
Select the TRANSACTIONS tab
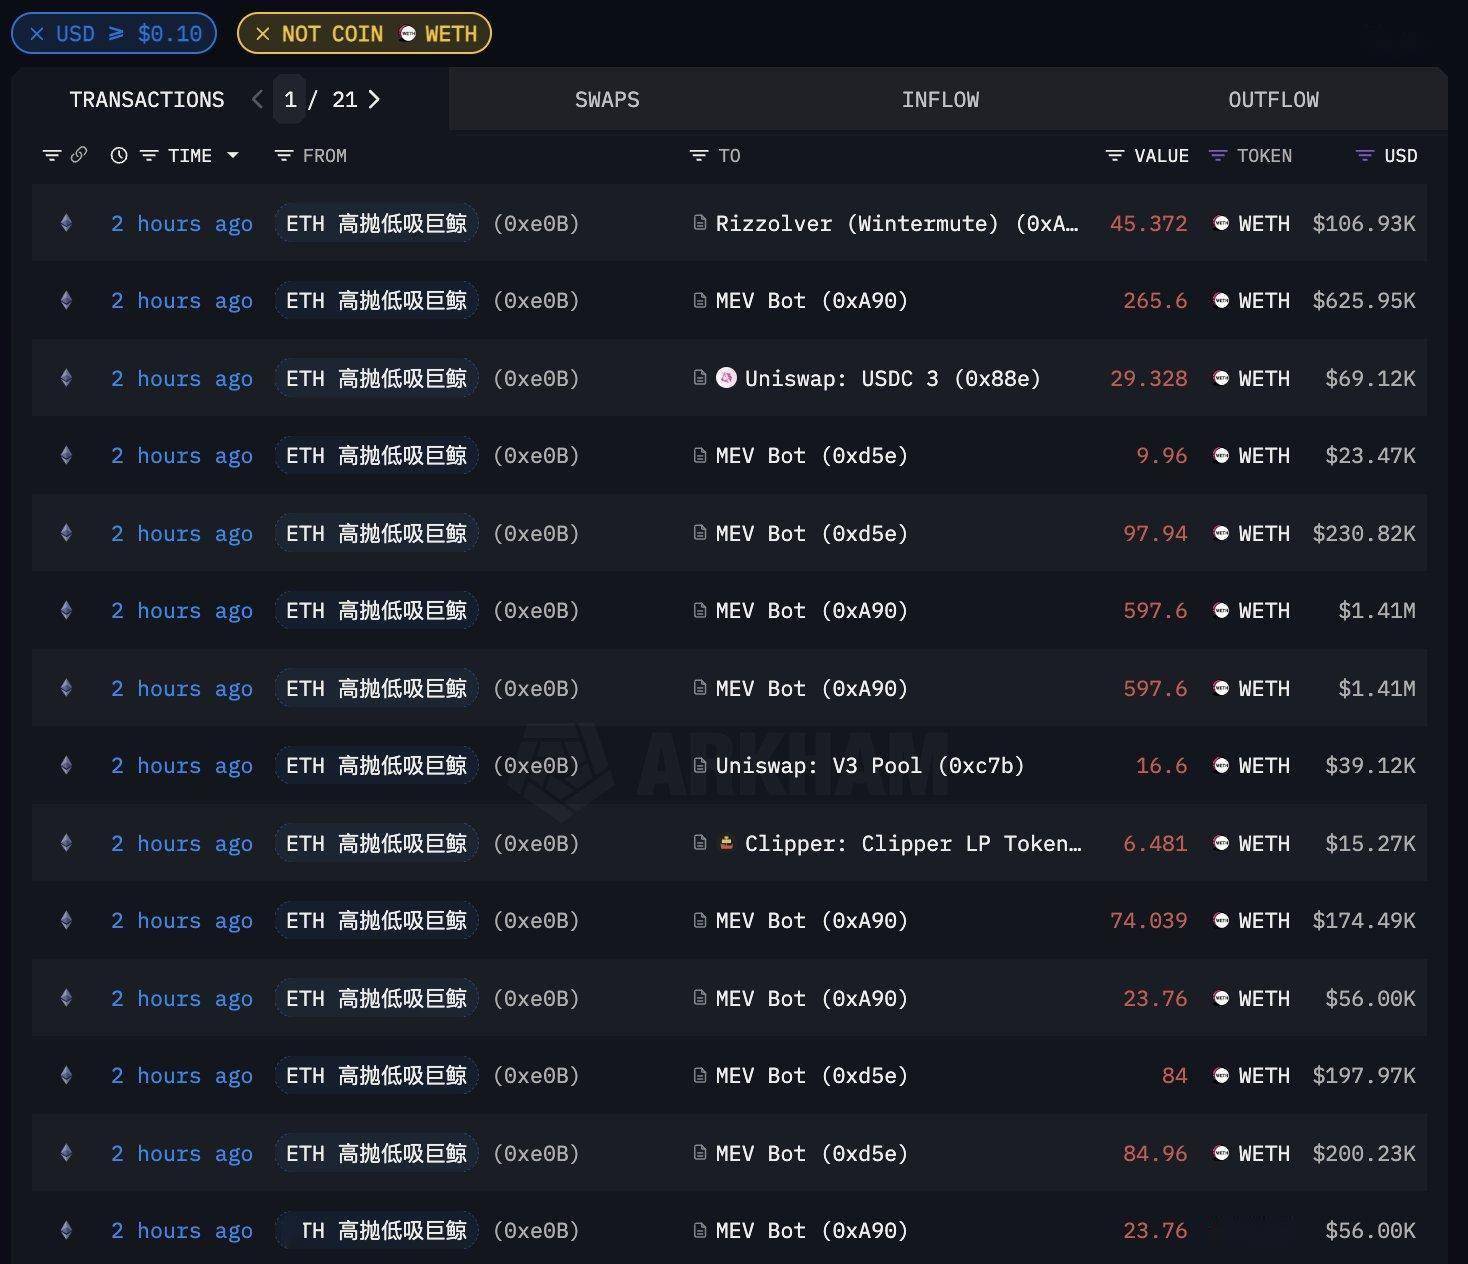click(147, 99)
